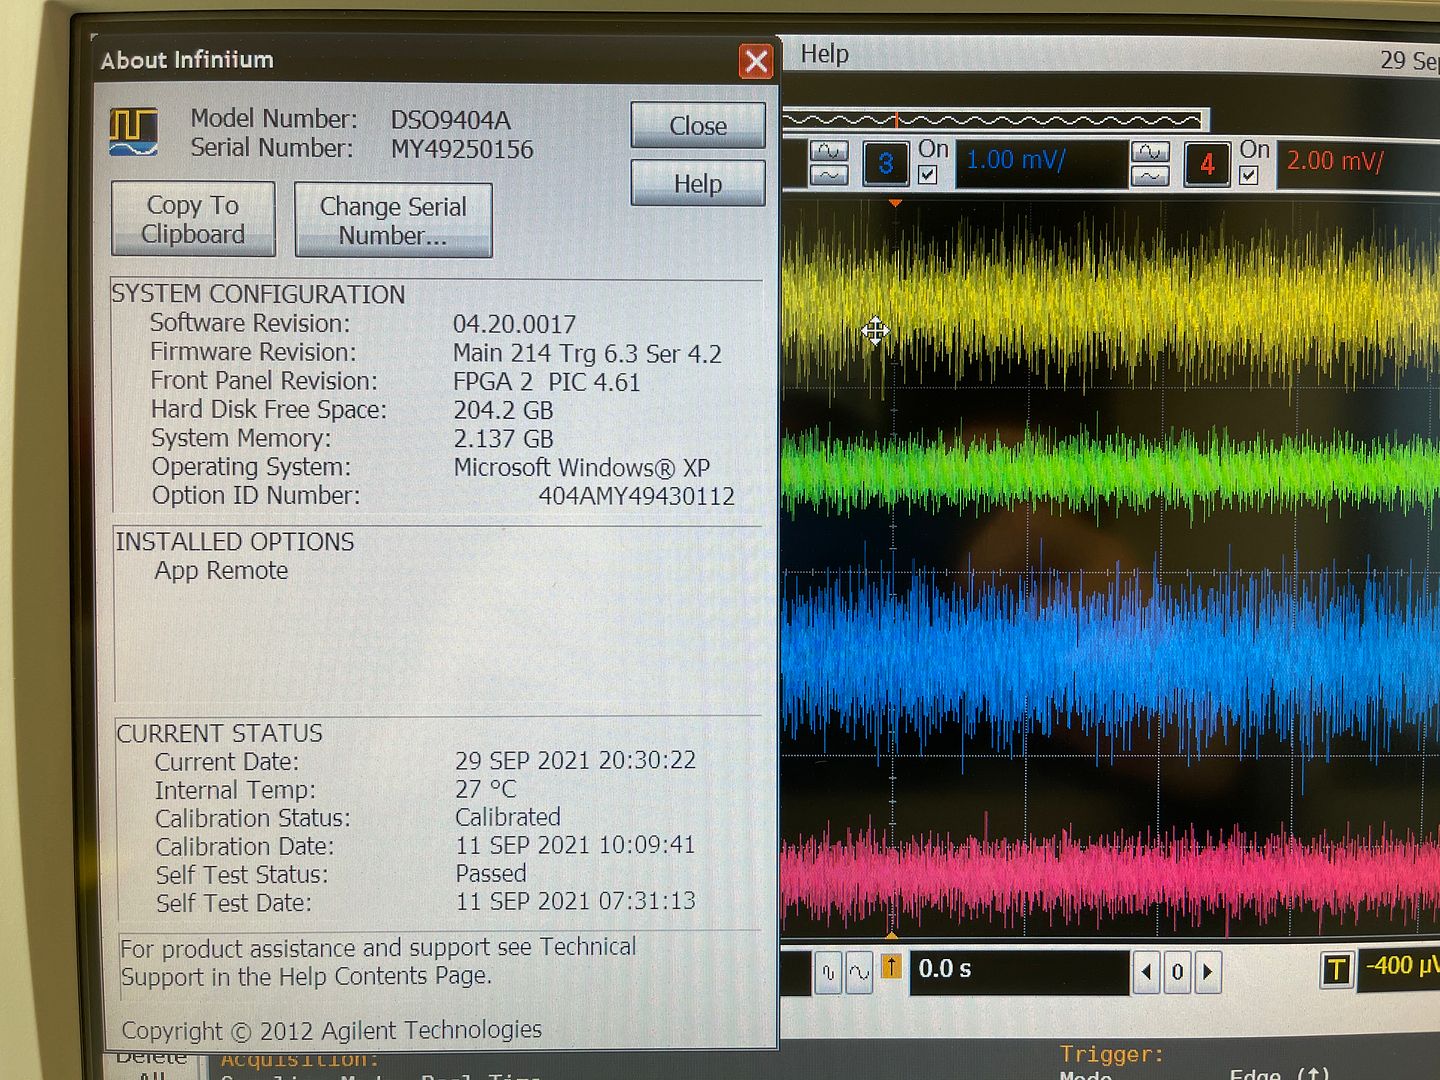Uncheck the channel 3 On checkbox
The image size is (1440, 1080).
tap(928, 176)
